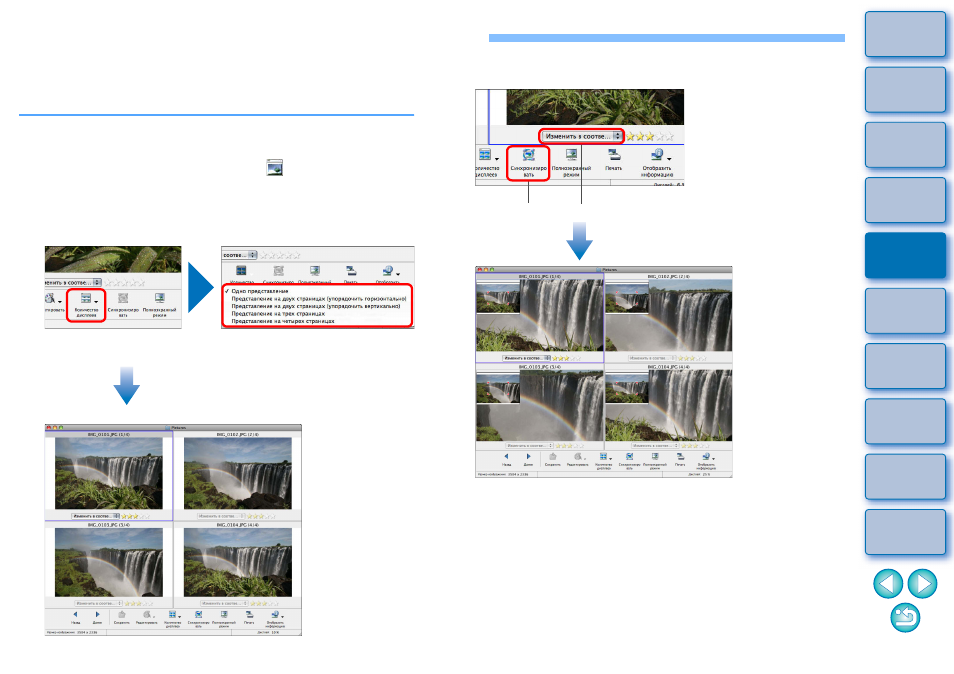Click Количество дисплеев grid icon in top-right crop
The width and height of the screenshot is (954, 674).
[485, 155]
